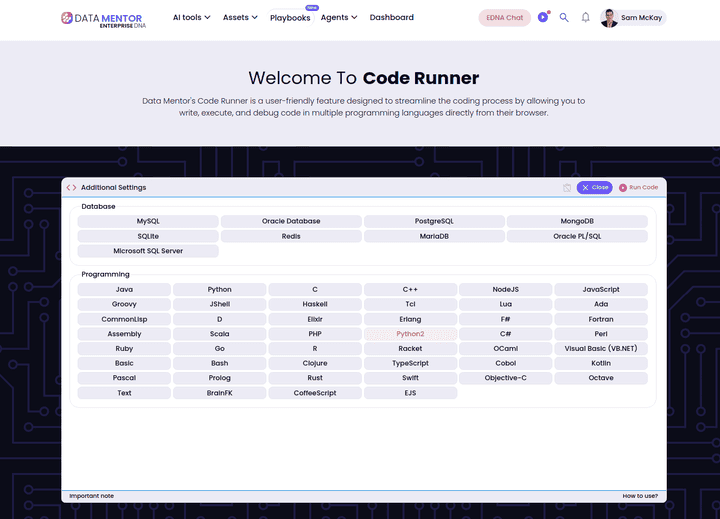Image resolution: width=720 pixels, height=519 pixels.
Task: Click the Data Mentor logo
Action: point(103,18)
